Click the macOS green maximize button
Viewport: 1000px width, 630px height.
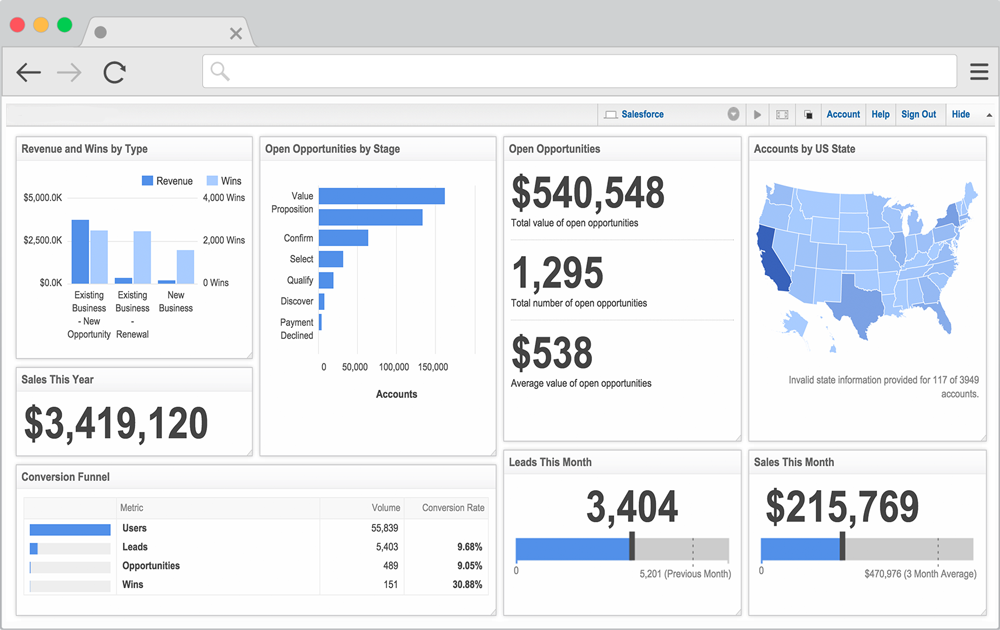[x=64, y=25]
